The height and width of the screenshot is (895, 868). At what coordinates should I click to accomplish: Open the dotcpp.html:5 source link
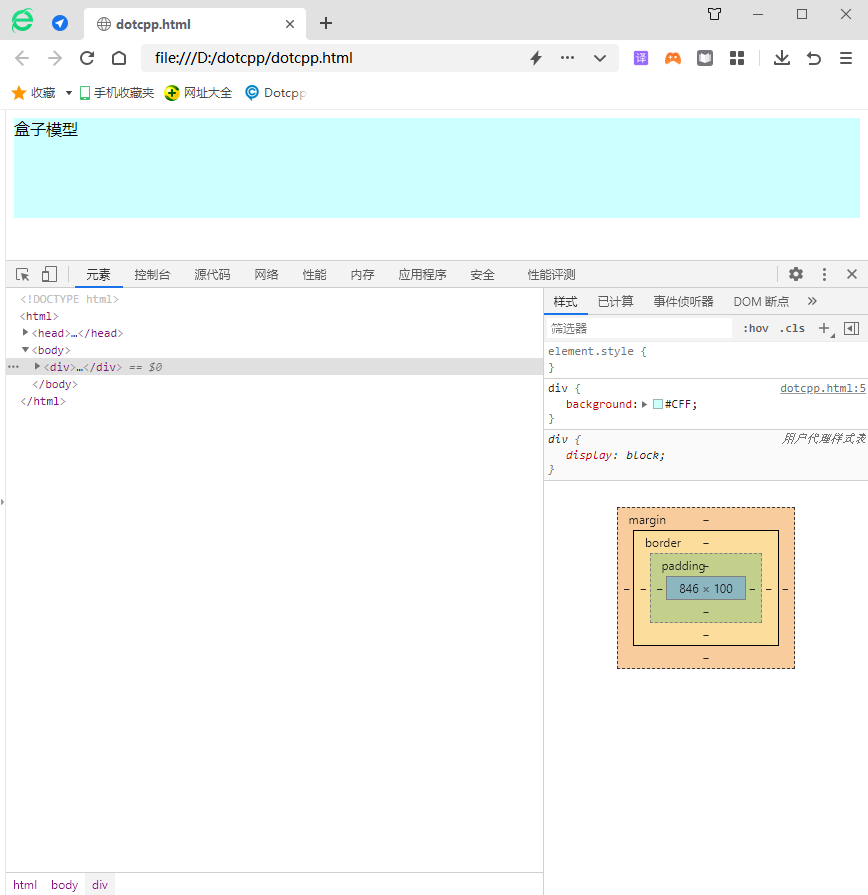pos(822,386)
